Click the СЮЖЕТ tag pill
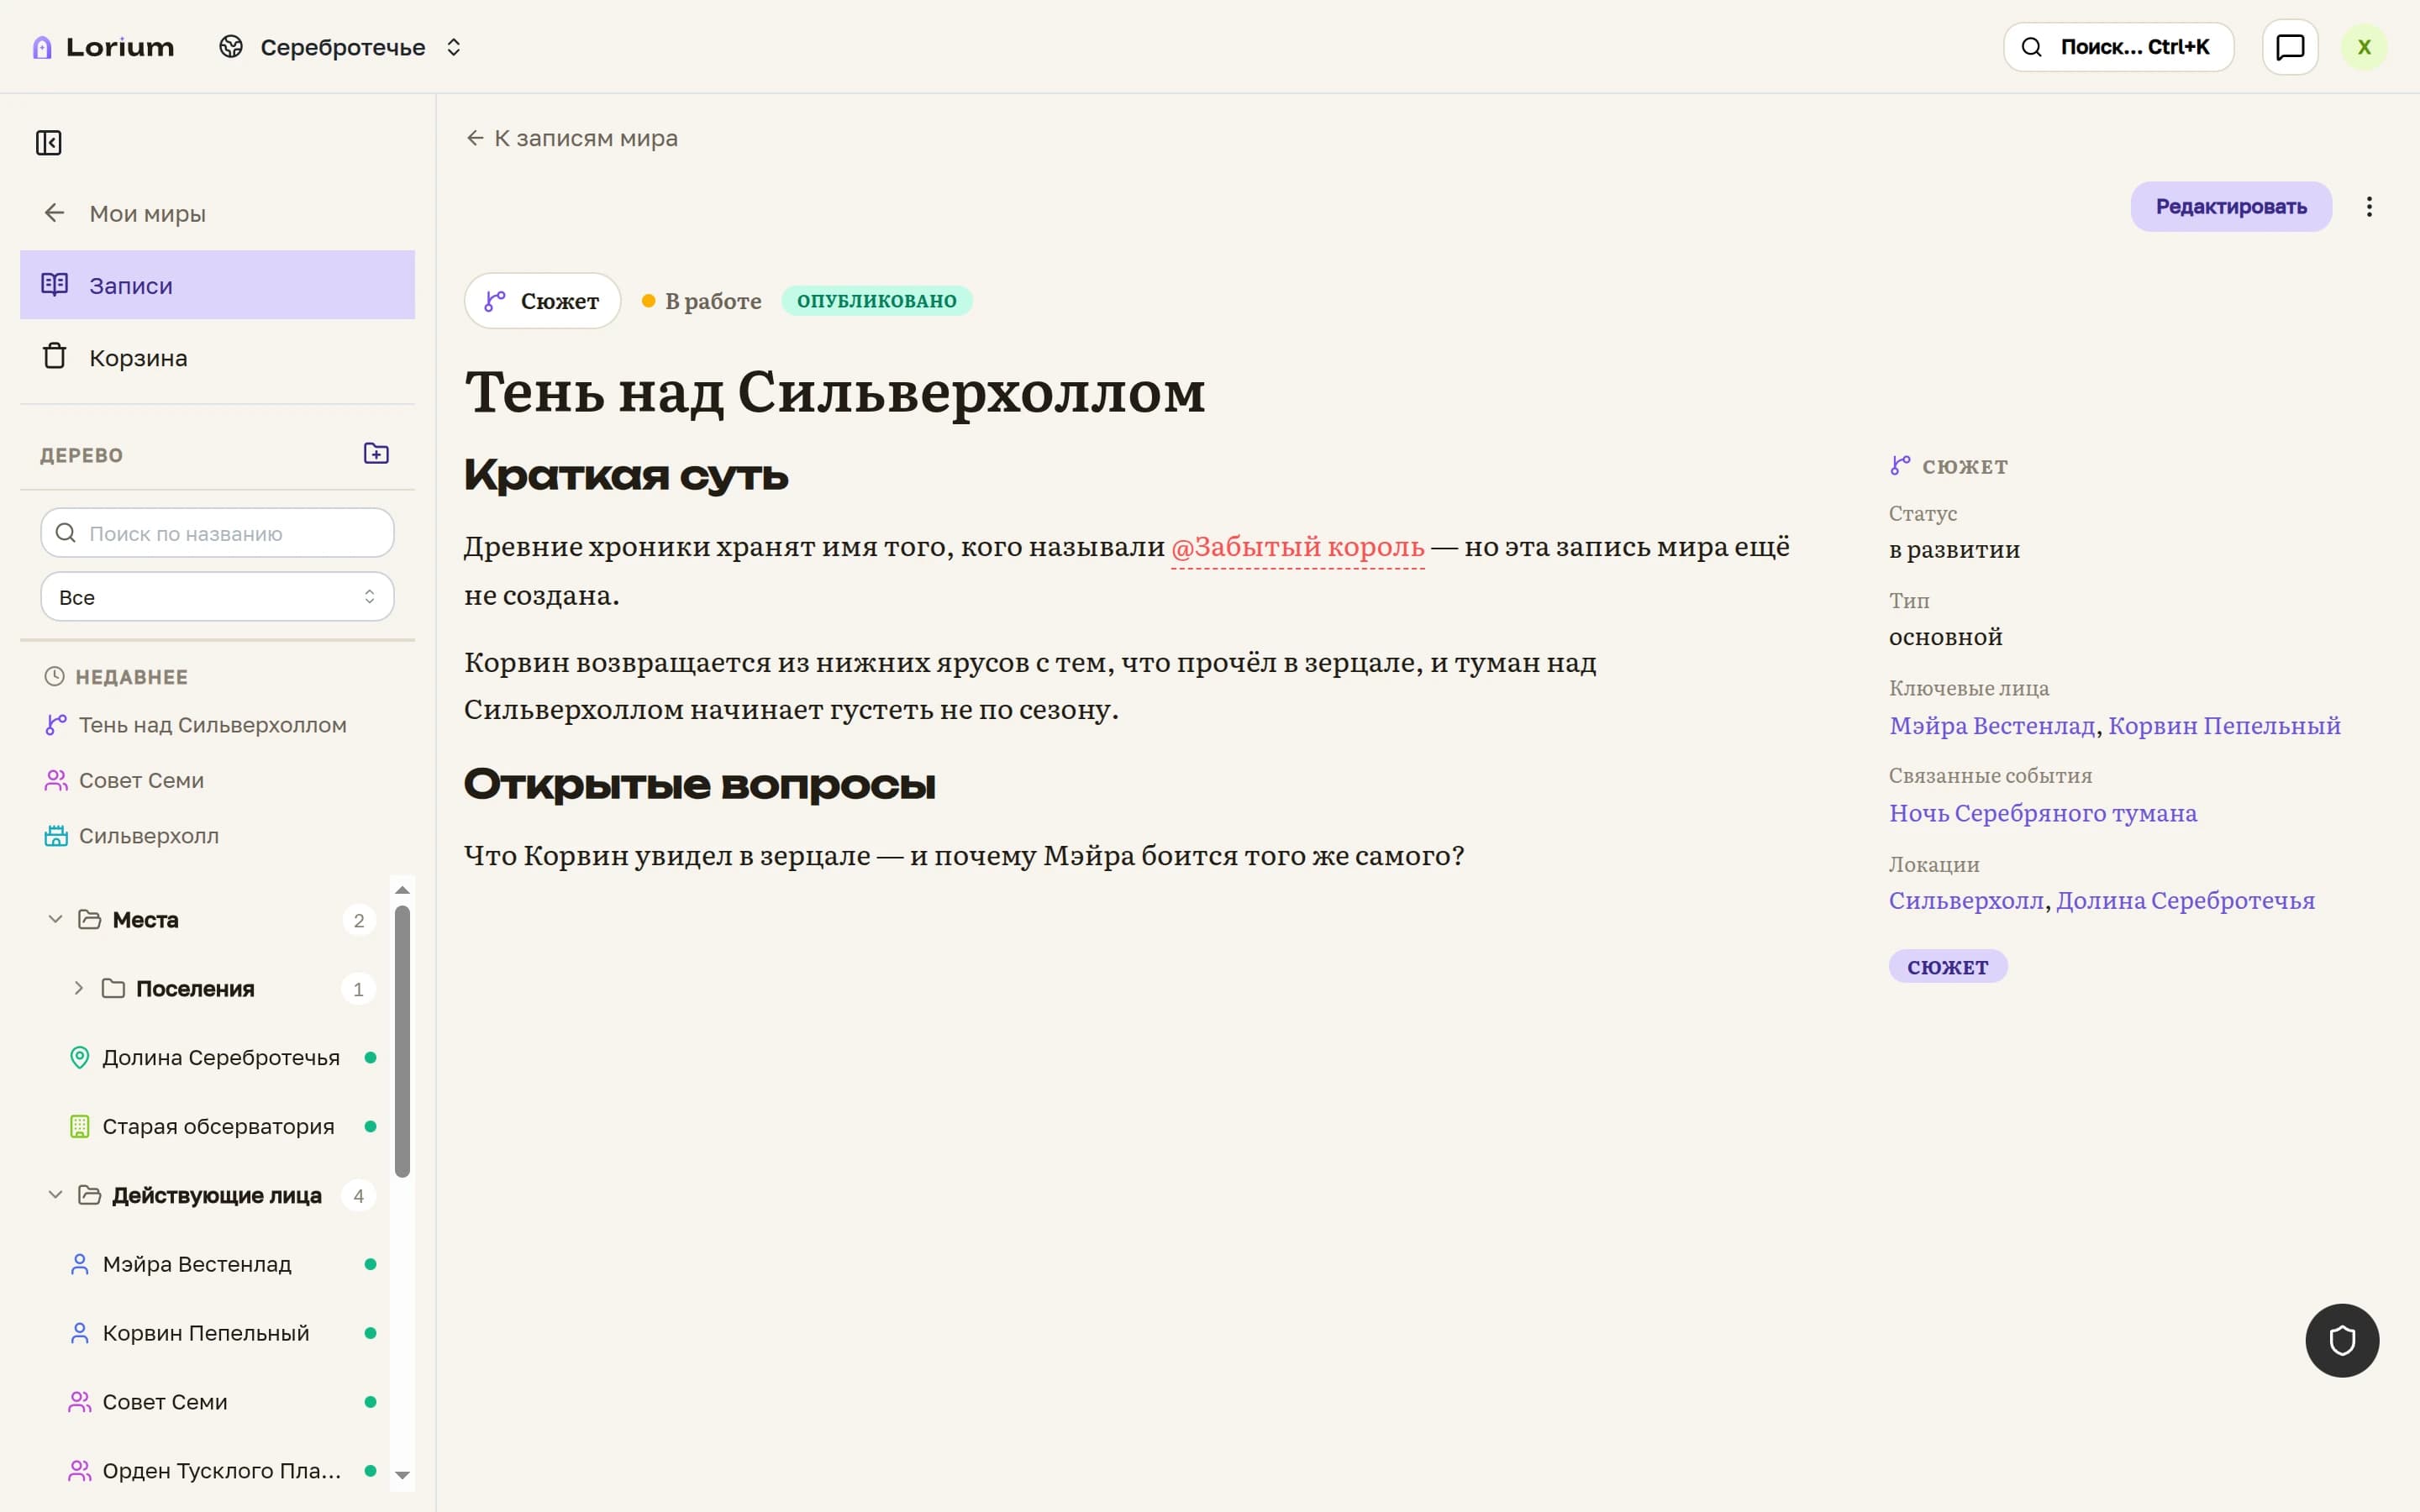Viewport: 2420px width, 1512px height. (x=1948, y=967)
